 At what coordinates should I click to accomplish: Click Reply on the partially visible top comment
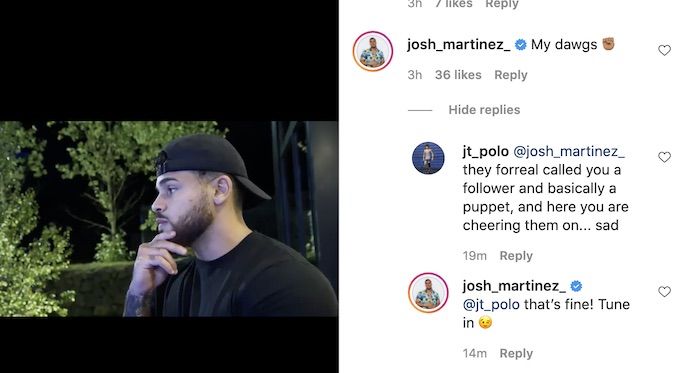pos(502,4)
